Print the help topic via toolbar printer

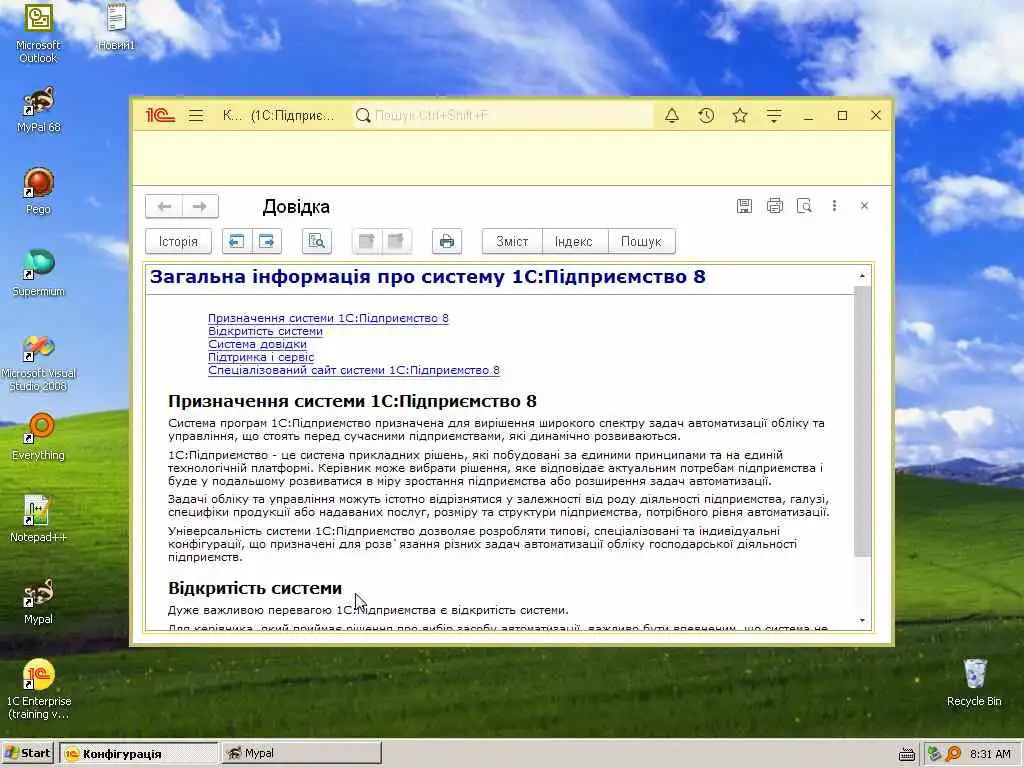click(447, 242)
